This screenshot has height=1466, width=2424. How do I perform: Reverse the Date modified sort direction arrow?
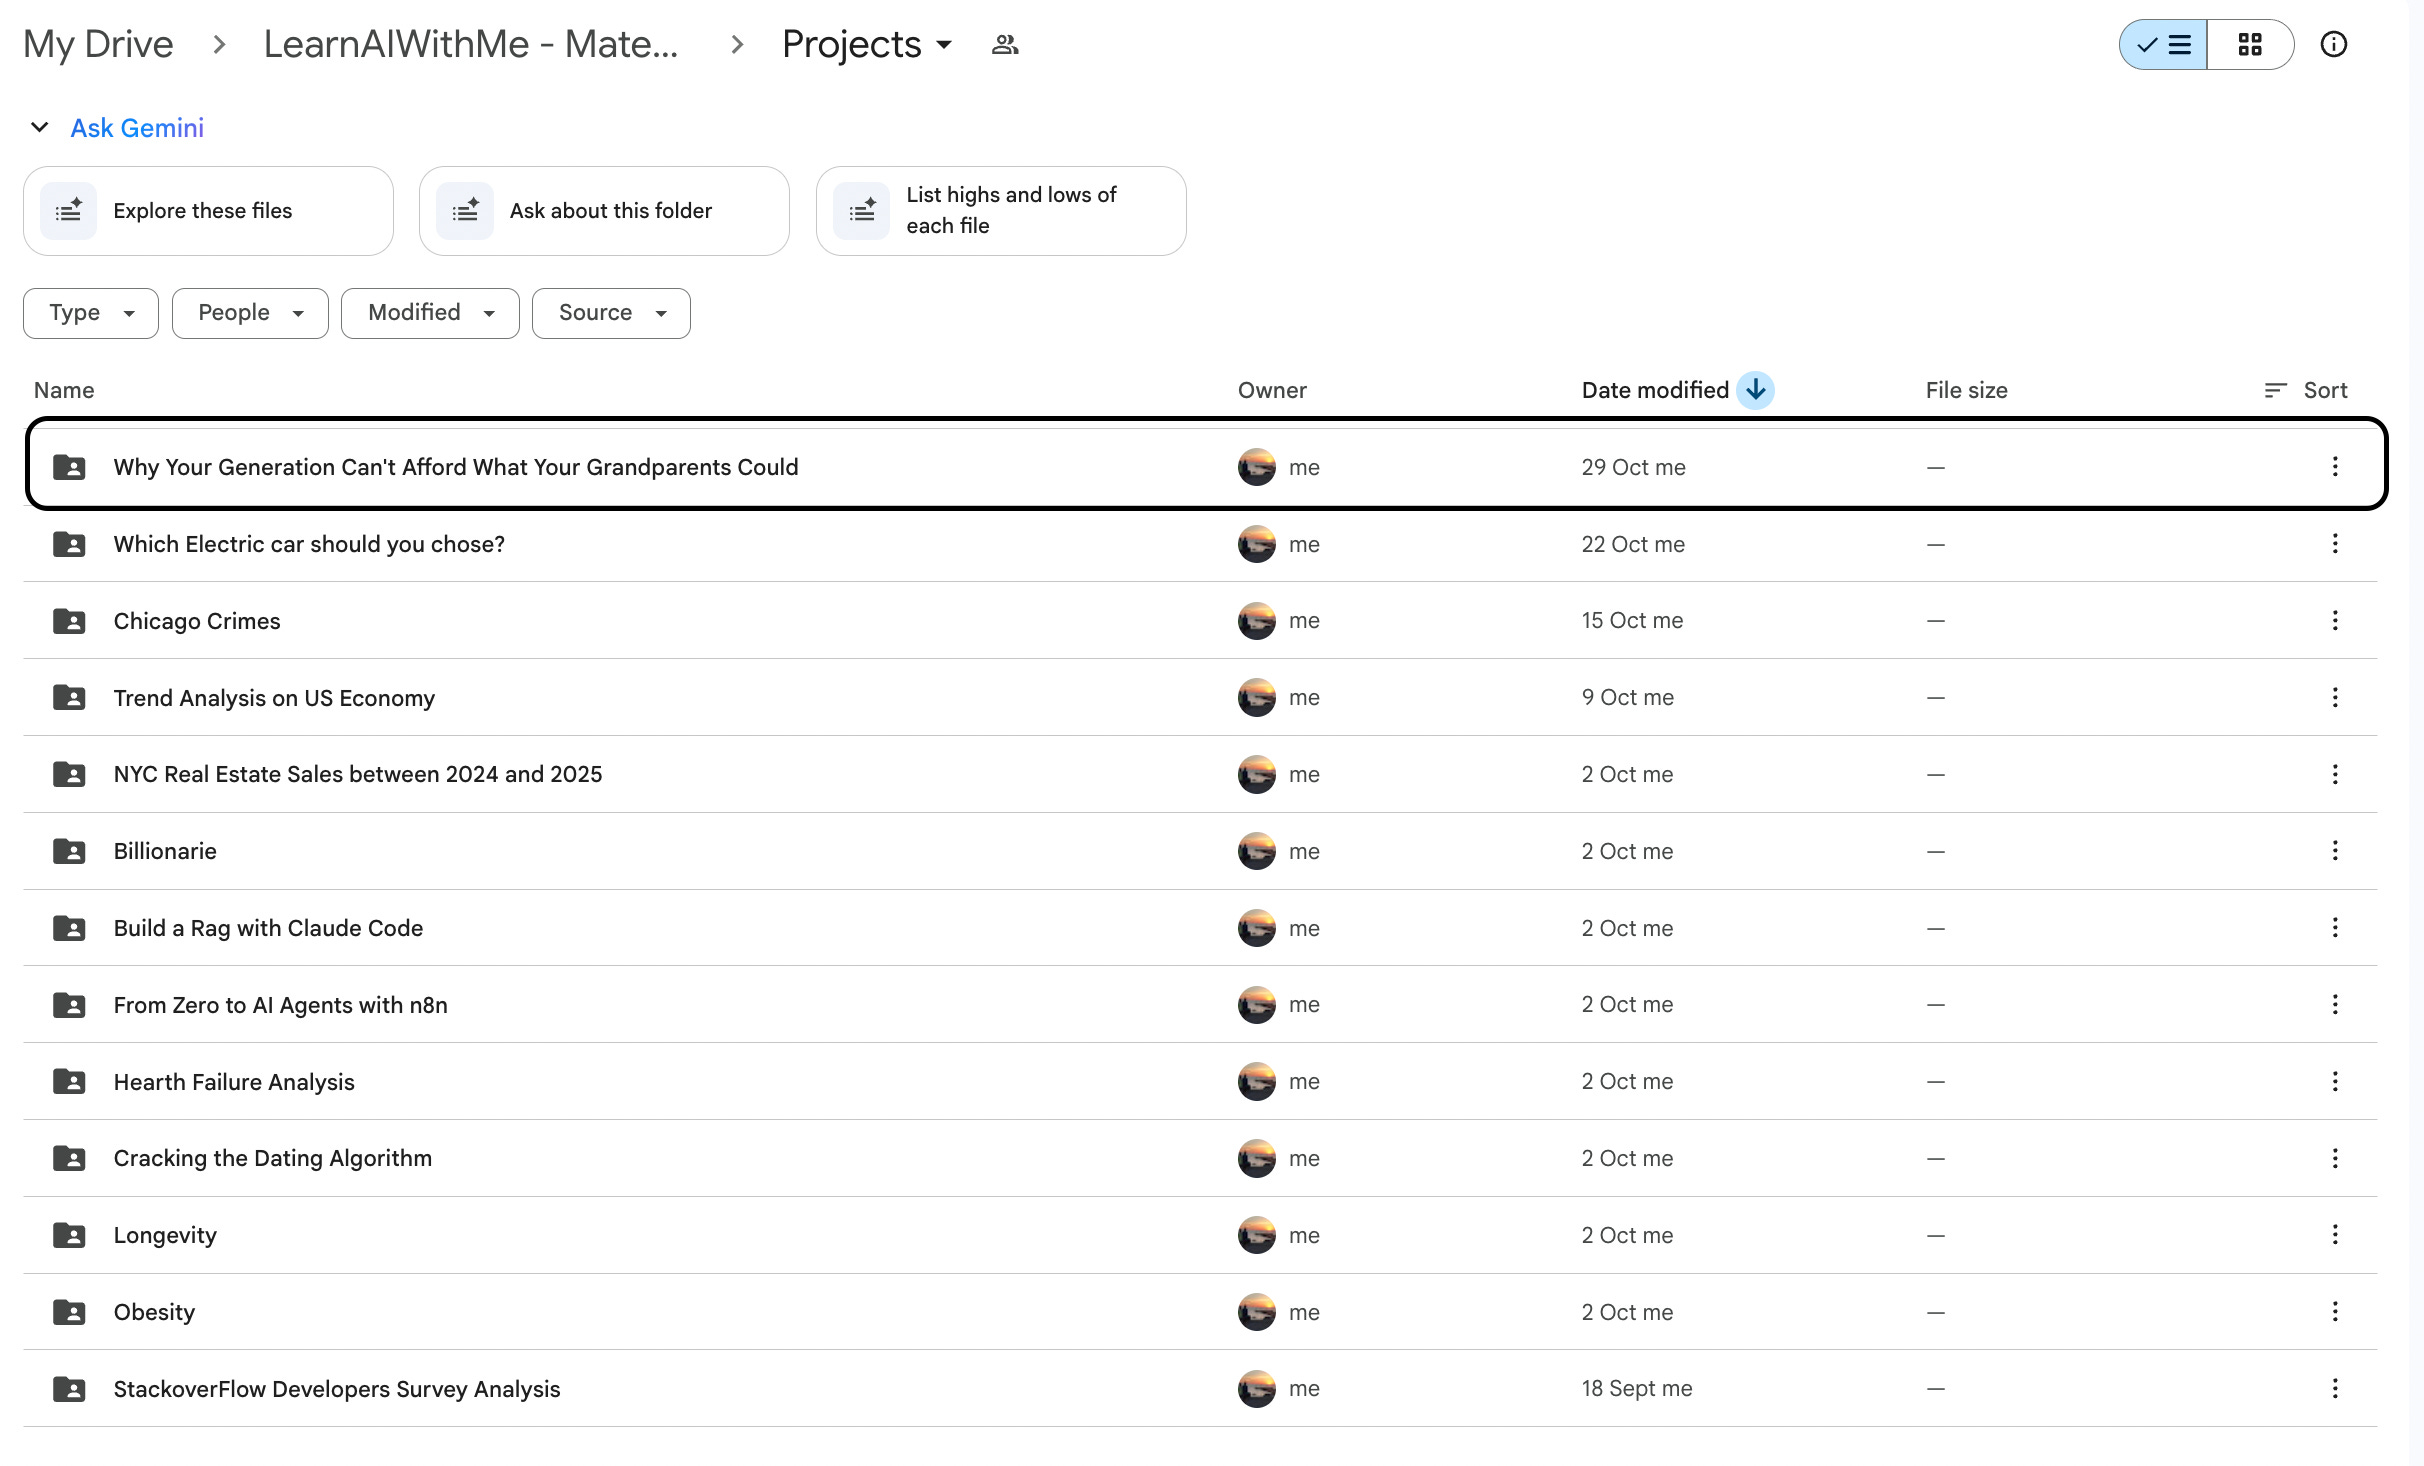[x=1755, y=390]
